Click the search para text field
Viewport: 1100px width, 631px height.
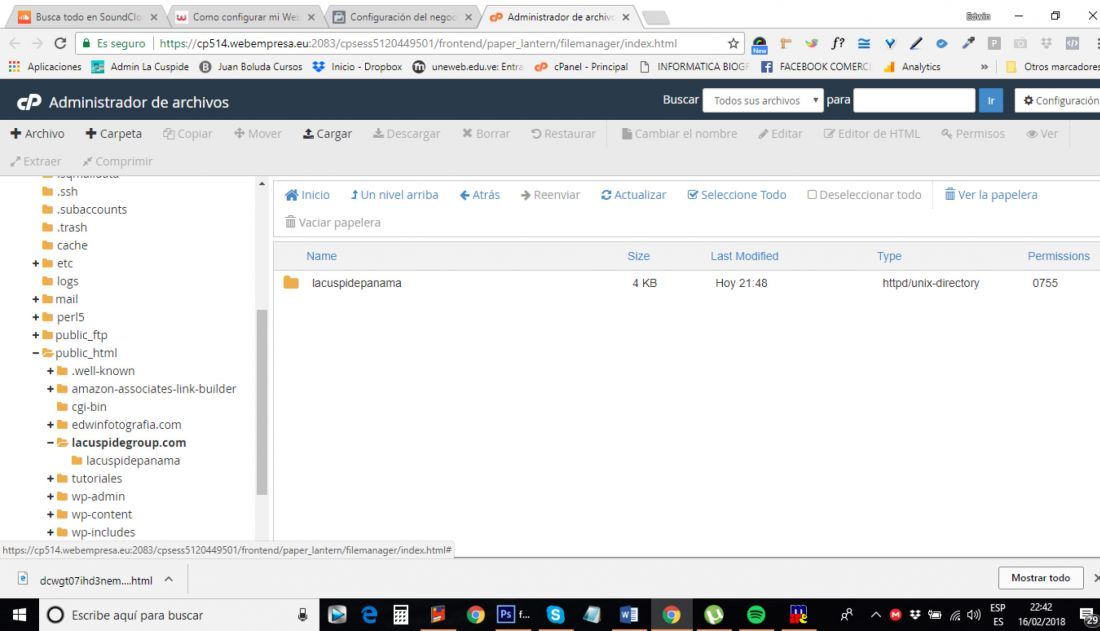tap(914, 100)
